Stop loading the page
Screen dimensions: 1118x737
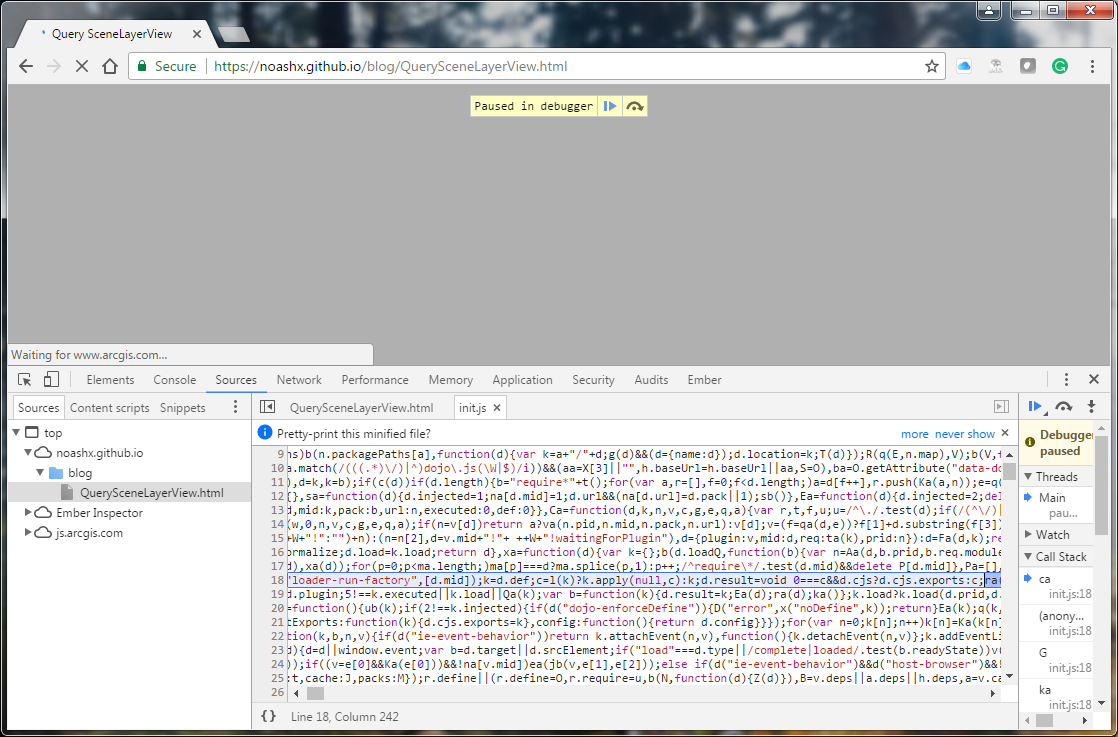(82, 66)
